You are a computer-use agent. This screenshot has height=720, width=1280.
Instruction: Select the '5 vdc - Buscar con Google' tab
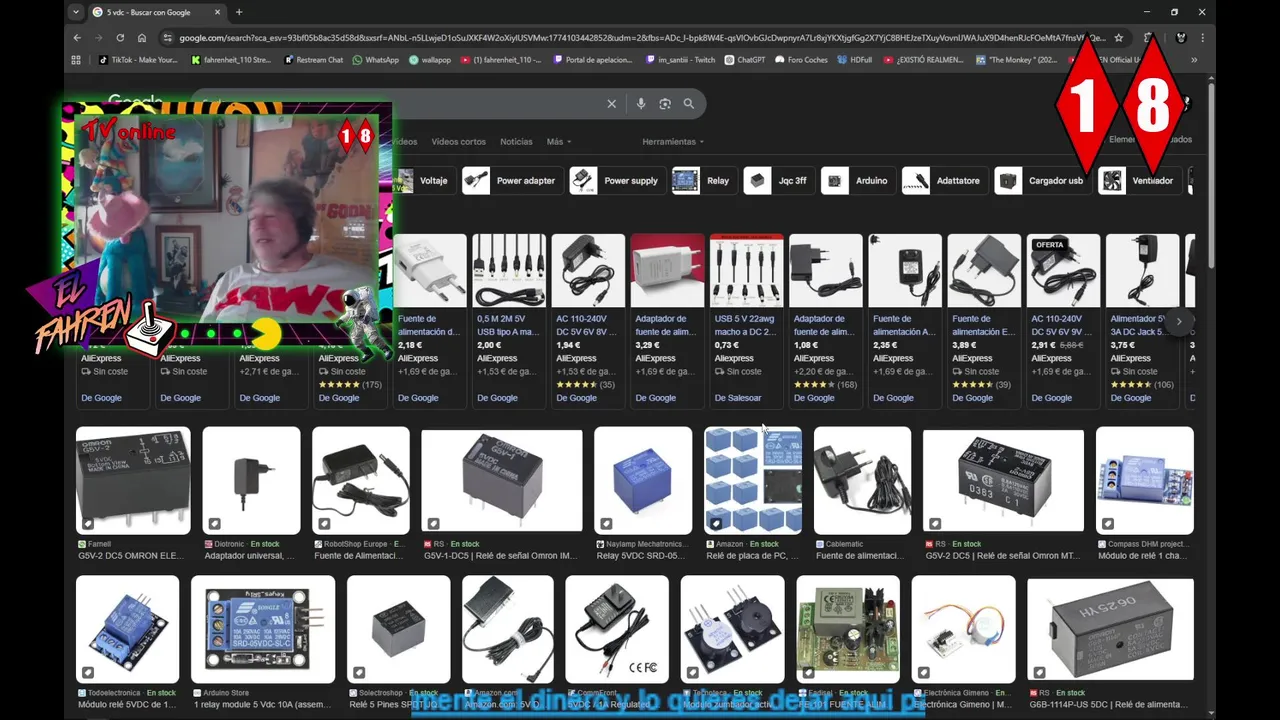click(x=157, y=12)
